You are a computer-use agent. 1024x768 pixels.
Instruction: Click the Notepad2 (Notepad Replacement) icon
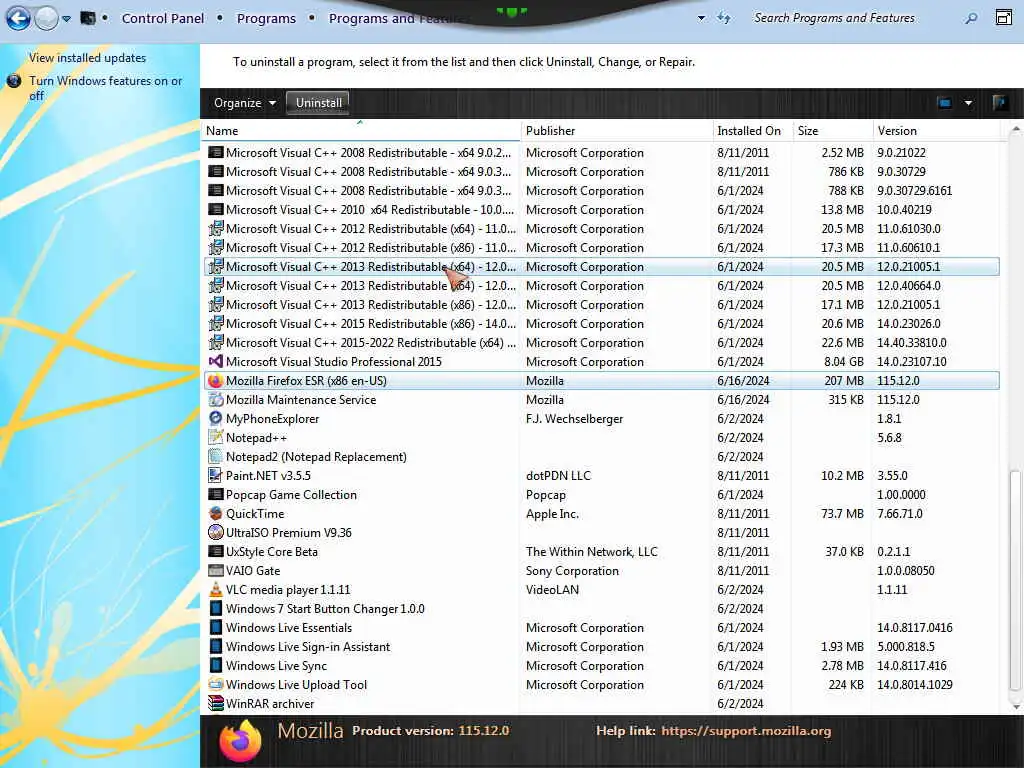click(216, 456)
